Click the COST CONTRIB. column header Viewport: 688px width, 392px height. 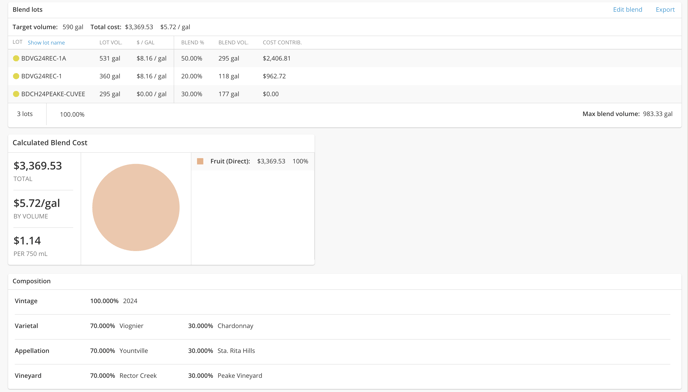tap(282, 43)
